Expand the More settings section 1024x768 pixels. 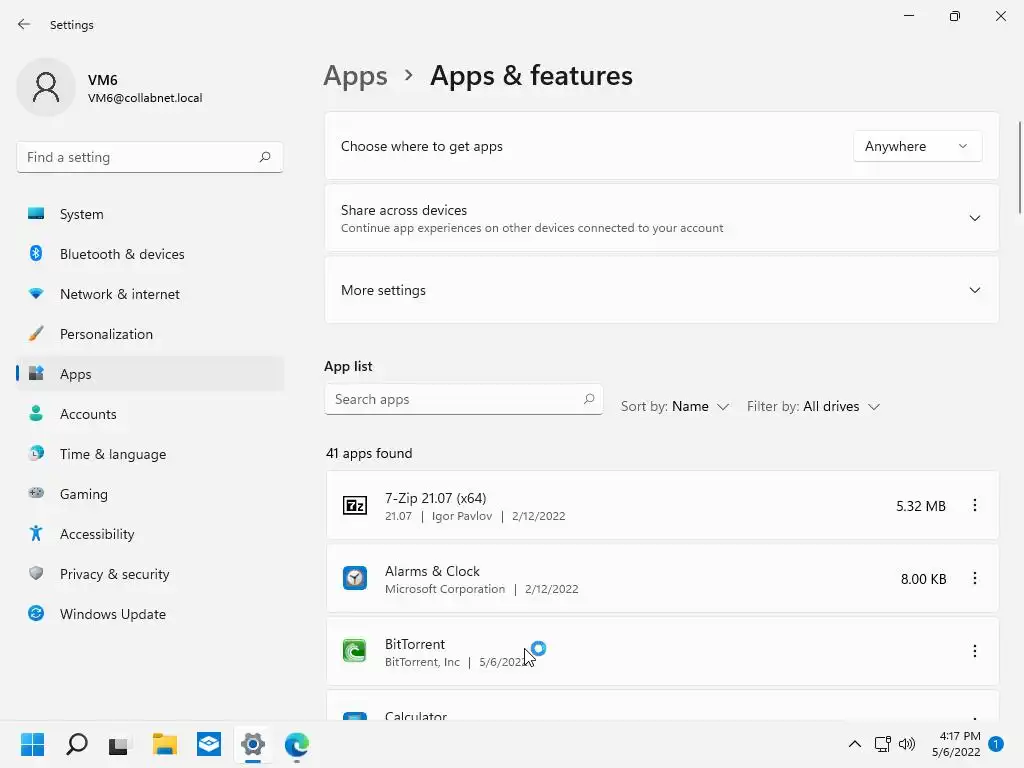974,290
